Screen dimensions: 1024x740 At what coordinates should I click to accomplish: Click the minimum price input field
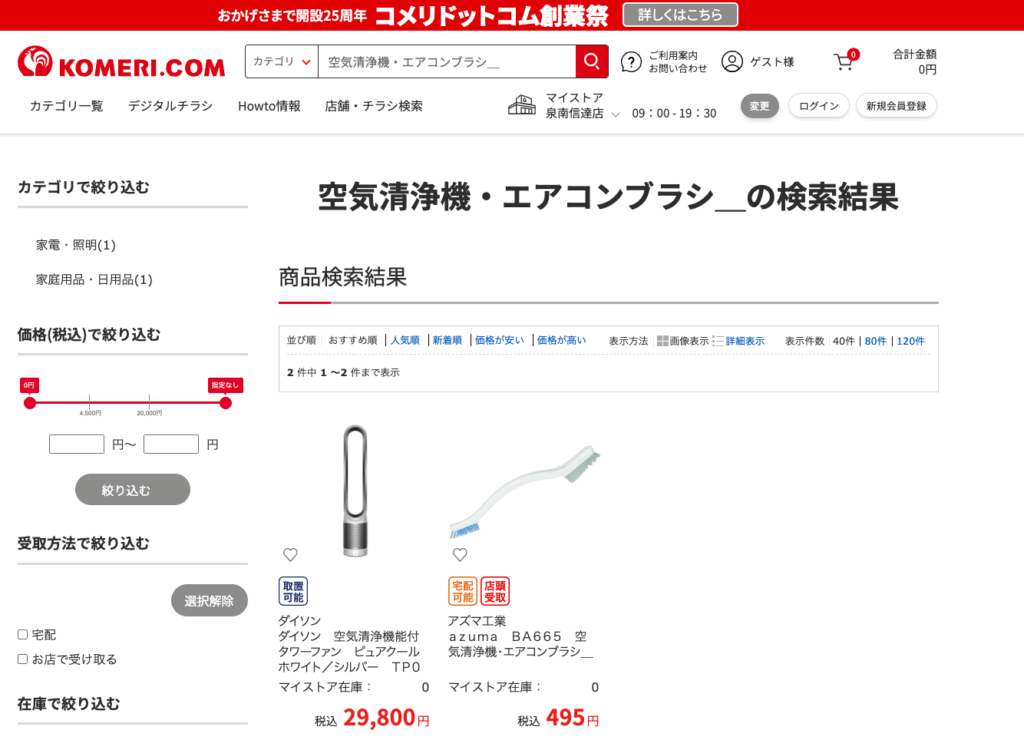76,444
